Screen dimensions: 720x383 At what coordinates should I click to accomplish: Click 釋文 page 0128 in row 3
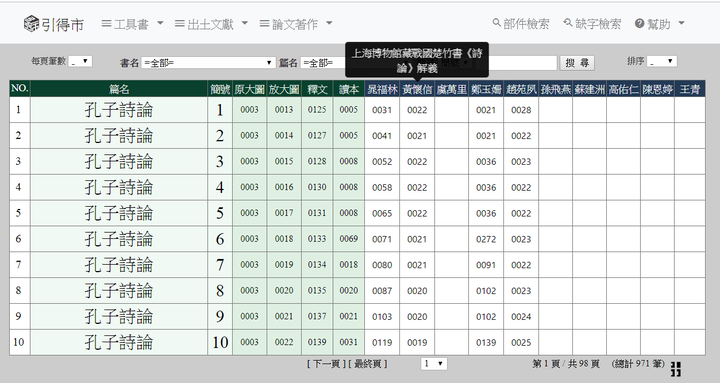click(317, 161)
